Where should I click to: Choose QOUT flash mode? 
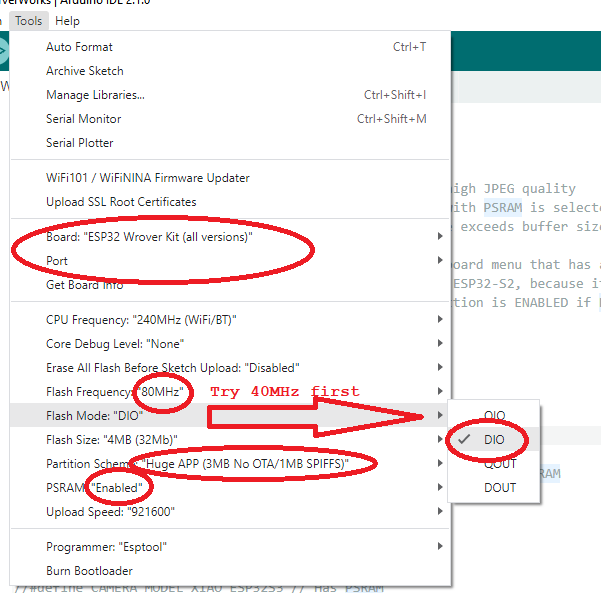pos(494,464)
